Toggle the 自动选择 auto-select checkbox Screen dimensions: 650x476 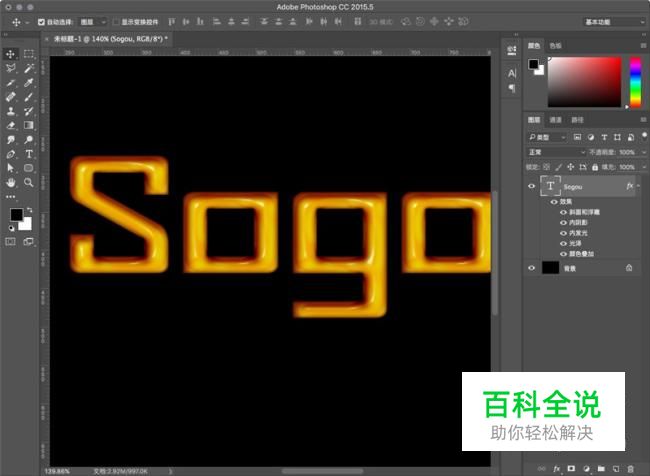click(x=41, y=22)
